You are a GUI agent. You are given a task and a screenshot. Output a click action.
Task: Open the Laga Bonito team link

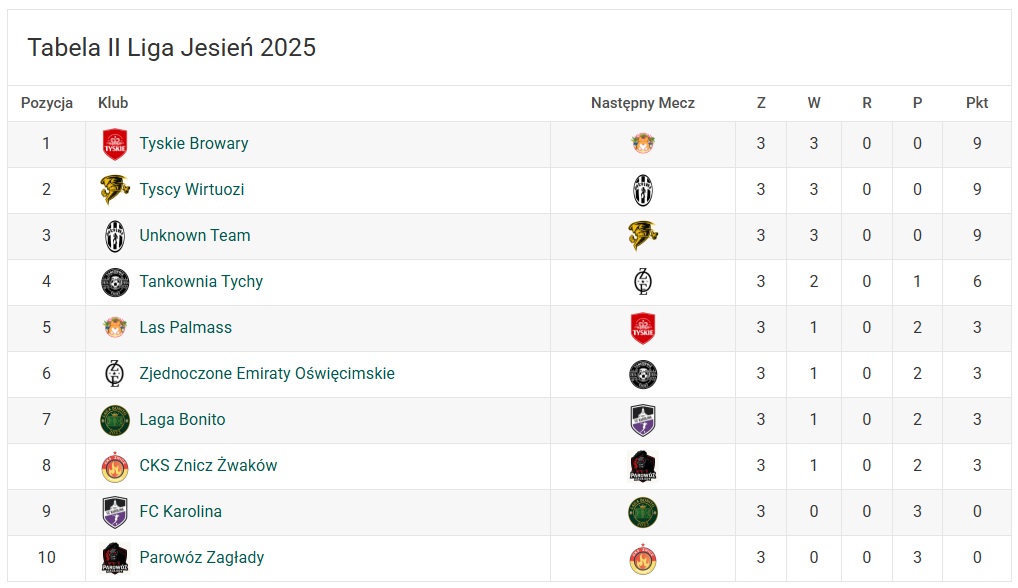[x=182, y=420]
